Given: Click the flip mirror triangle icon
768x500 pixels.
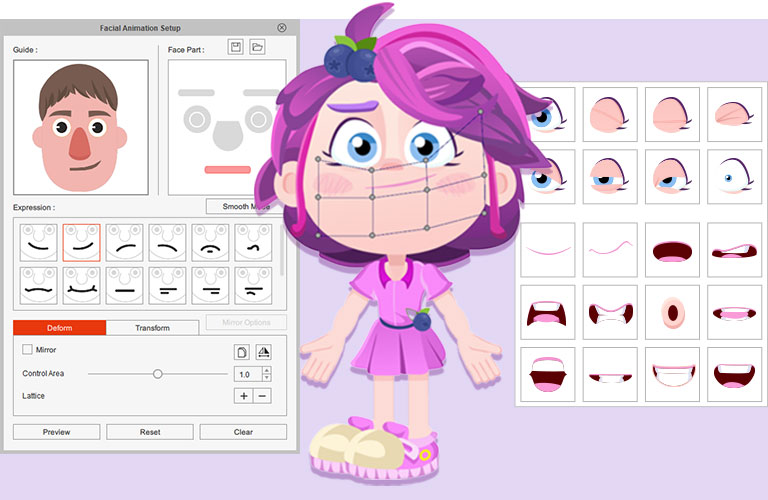Looking at the screenshot, I should click(x=264, y=351).
